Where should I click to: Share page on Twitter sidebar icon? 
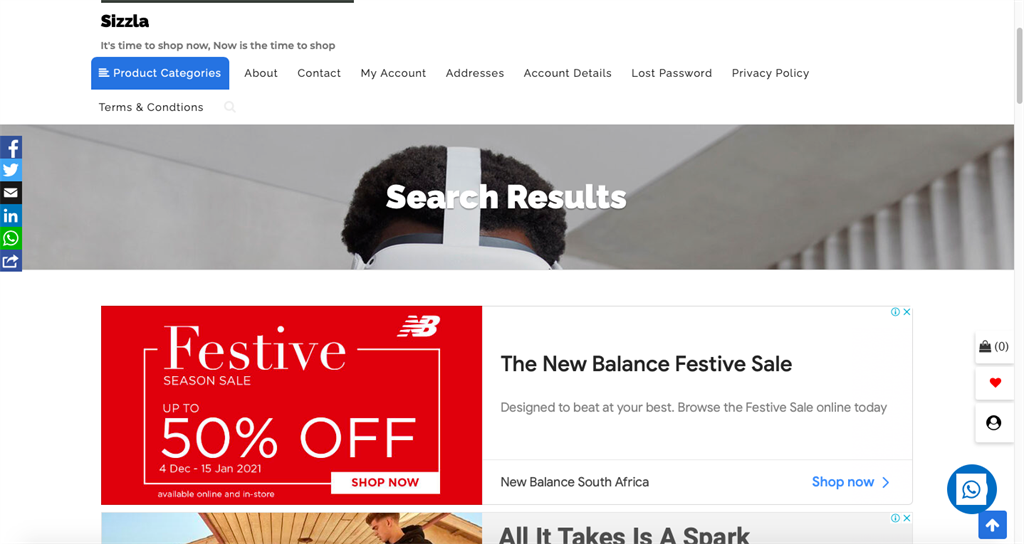[10, 170]
